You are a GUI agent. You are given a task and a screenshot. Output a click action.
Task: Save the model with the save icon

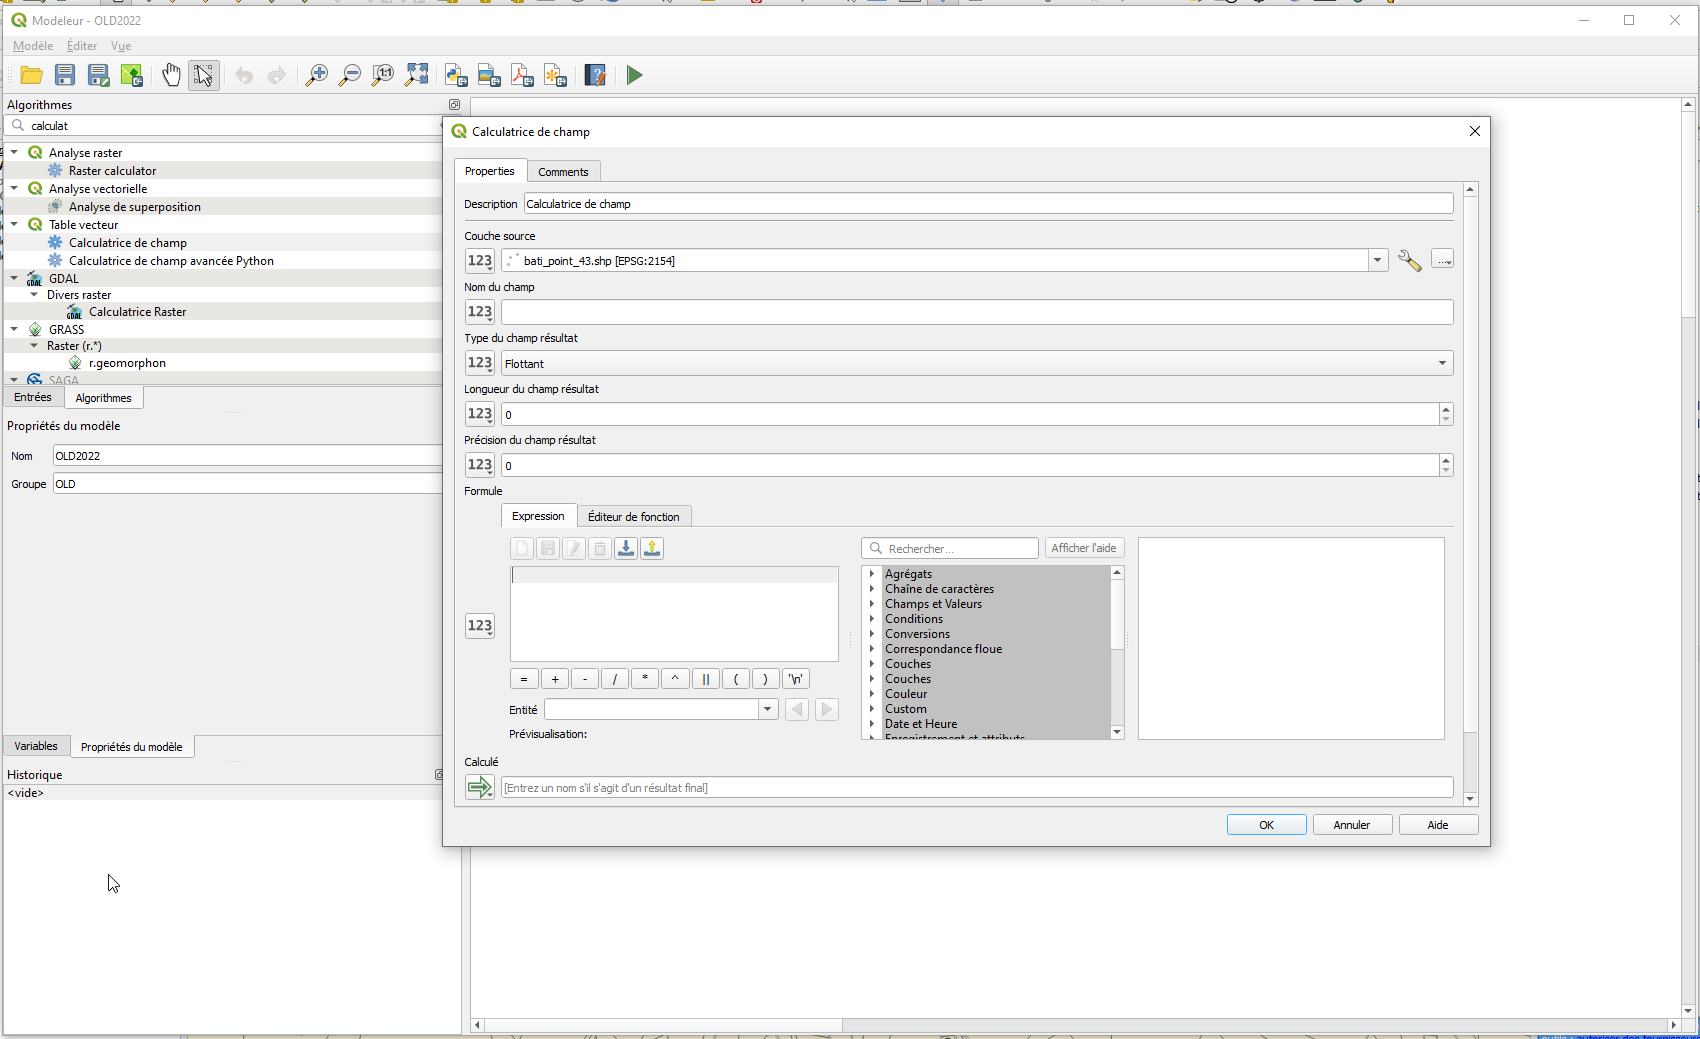64,75
